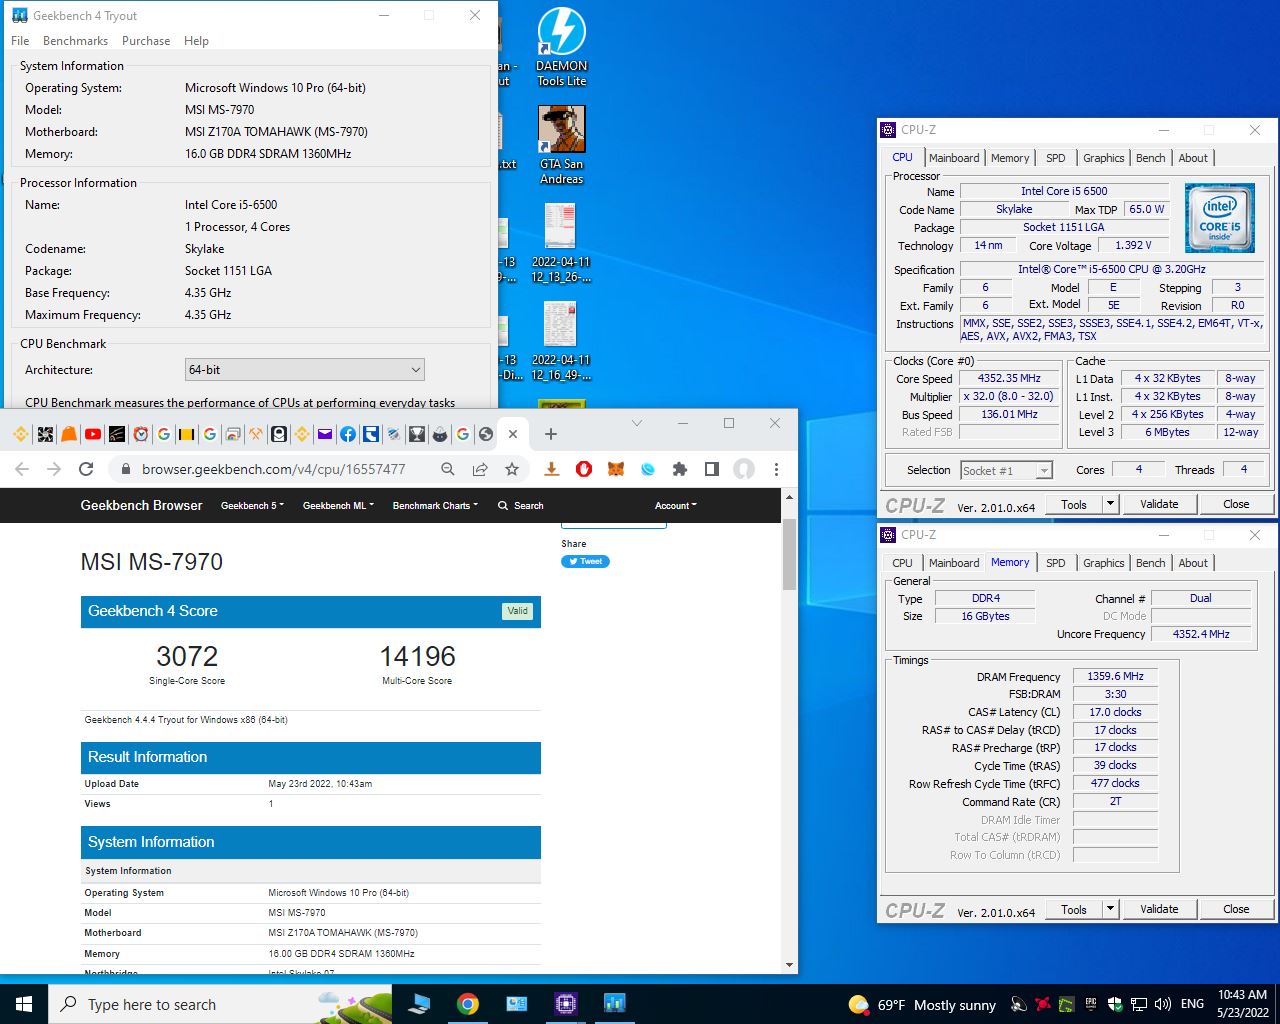This screenshot has height=1024, width=1280.
Task: Click the browser reload button
Action: click(86, 469)
